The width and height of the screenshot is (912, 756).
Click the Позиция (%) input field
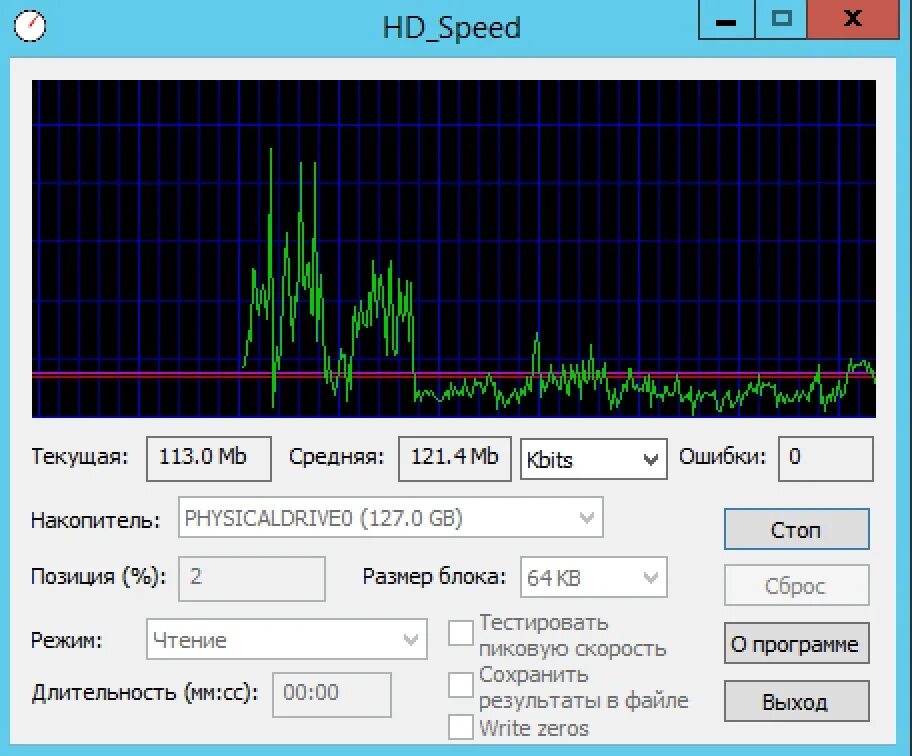click(x=251, y=578)
